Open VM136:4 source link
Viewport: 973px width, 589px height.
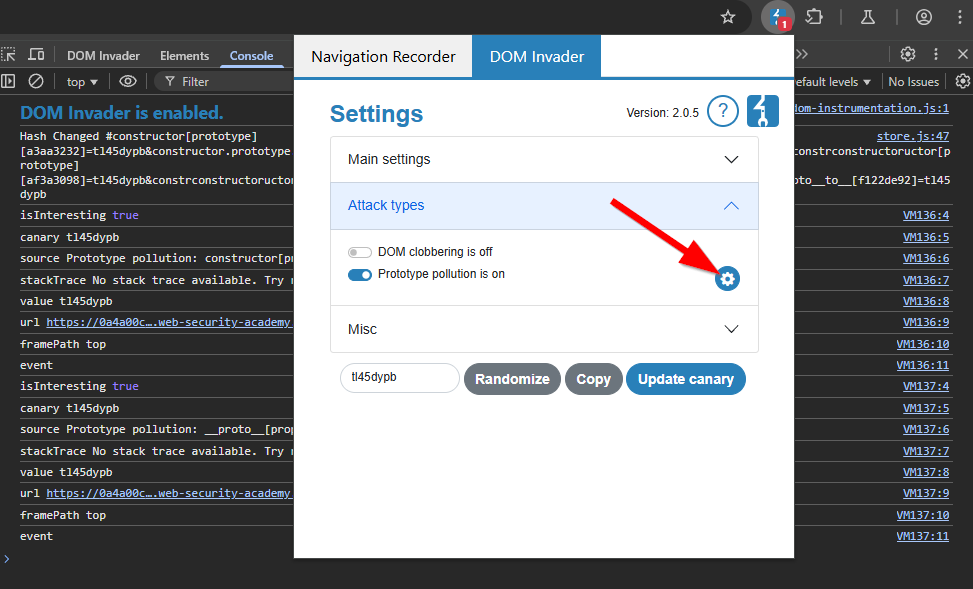pyautogui.click(x=926, y=215)
